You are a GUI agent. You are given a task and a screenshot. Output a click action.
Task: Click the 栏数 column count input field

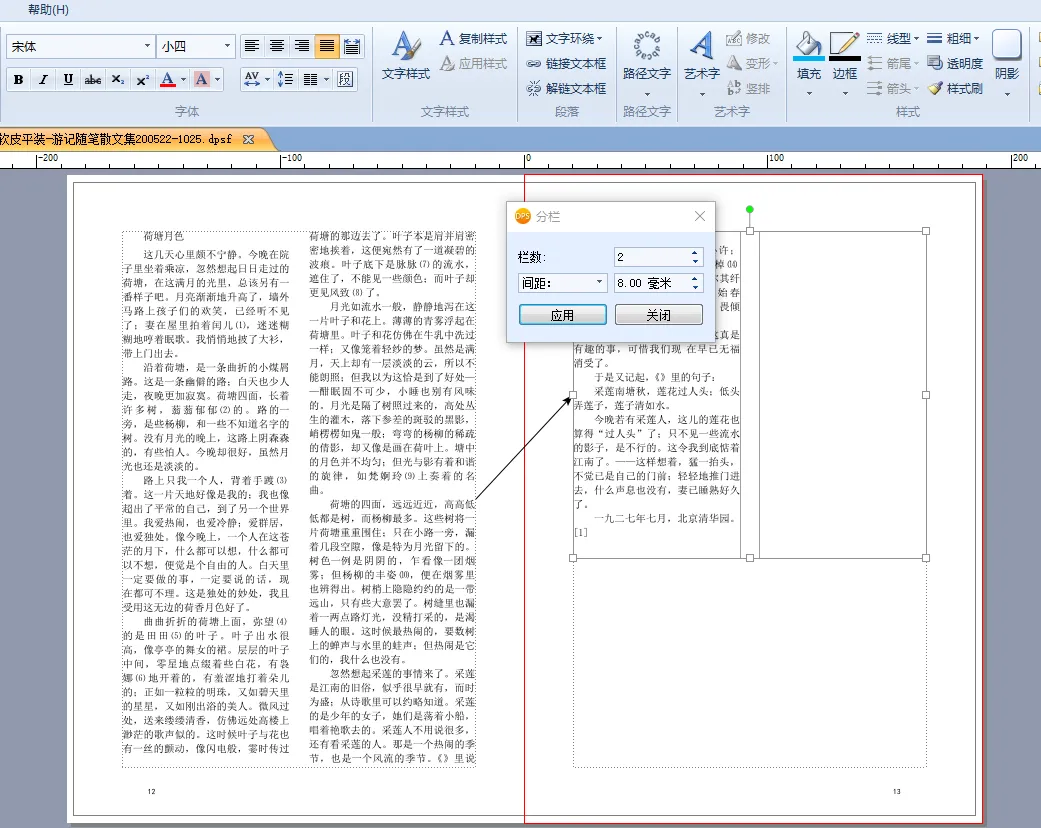(x=650, y=257)
